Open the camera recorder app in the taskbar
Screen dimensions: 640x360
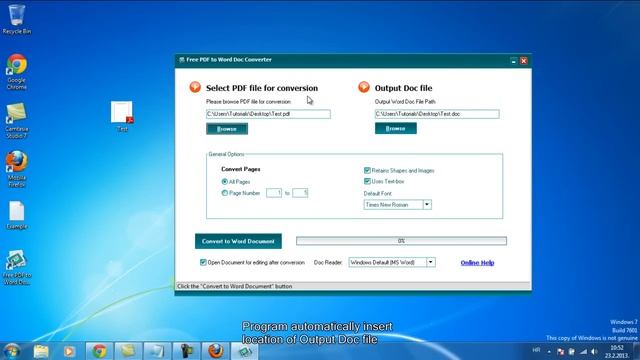(186, 351)
